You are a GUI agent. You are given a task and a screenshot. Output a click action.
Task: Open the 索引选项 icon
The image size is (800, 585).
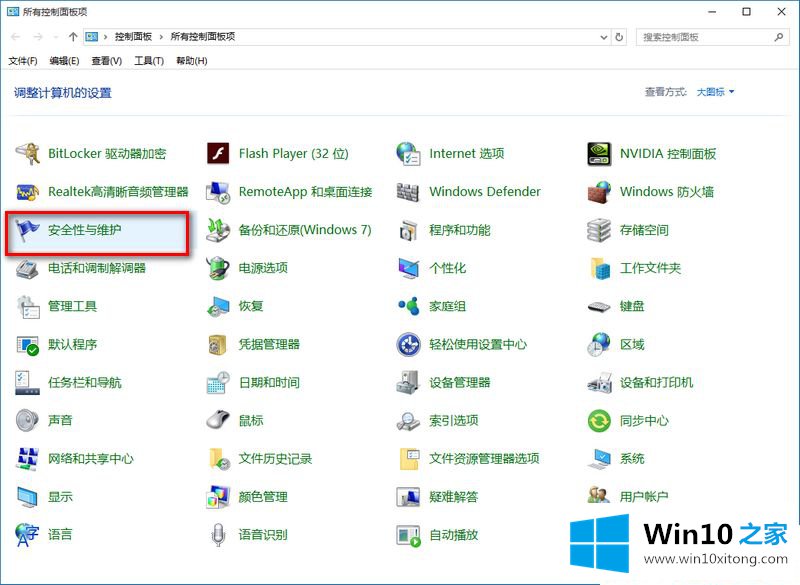coord(408,421)
